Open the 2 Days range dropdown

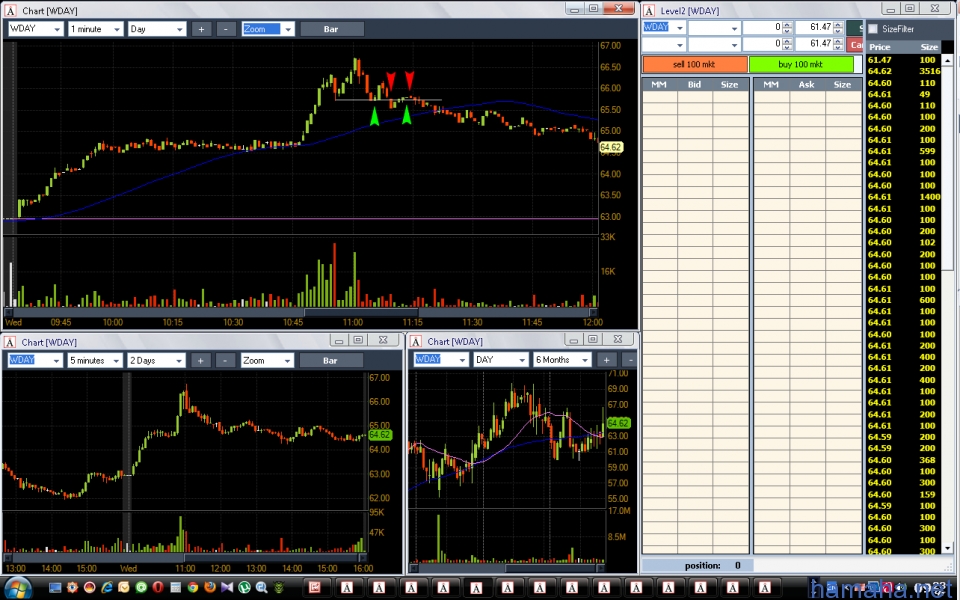click(x=179, y=361)
